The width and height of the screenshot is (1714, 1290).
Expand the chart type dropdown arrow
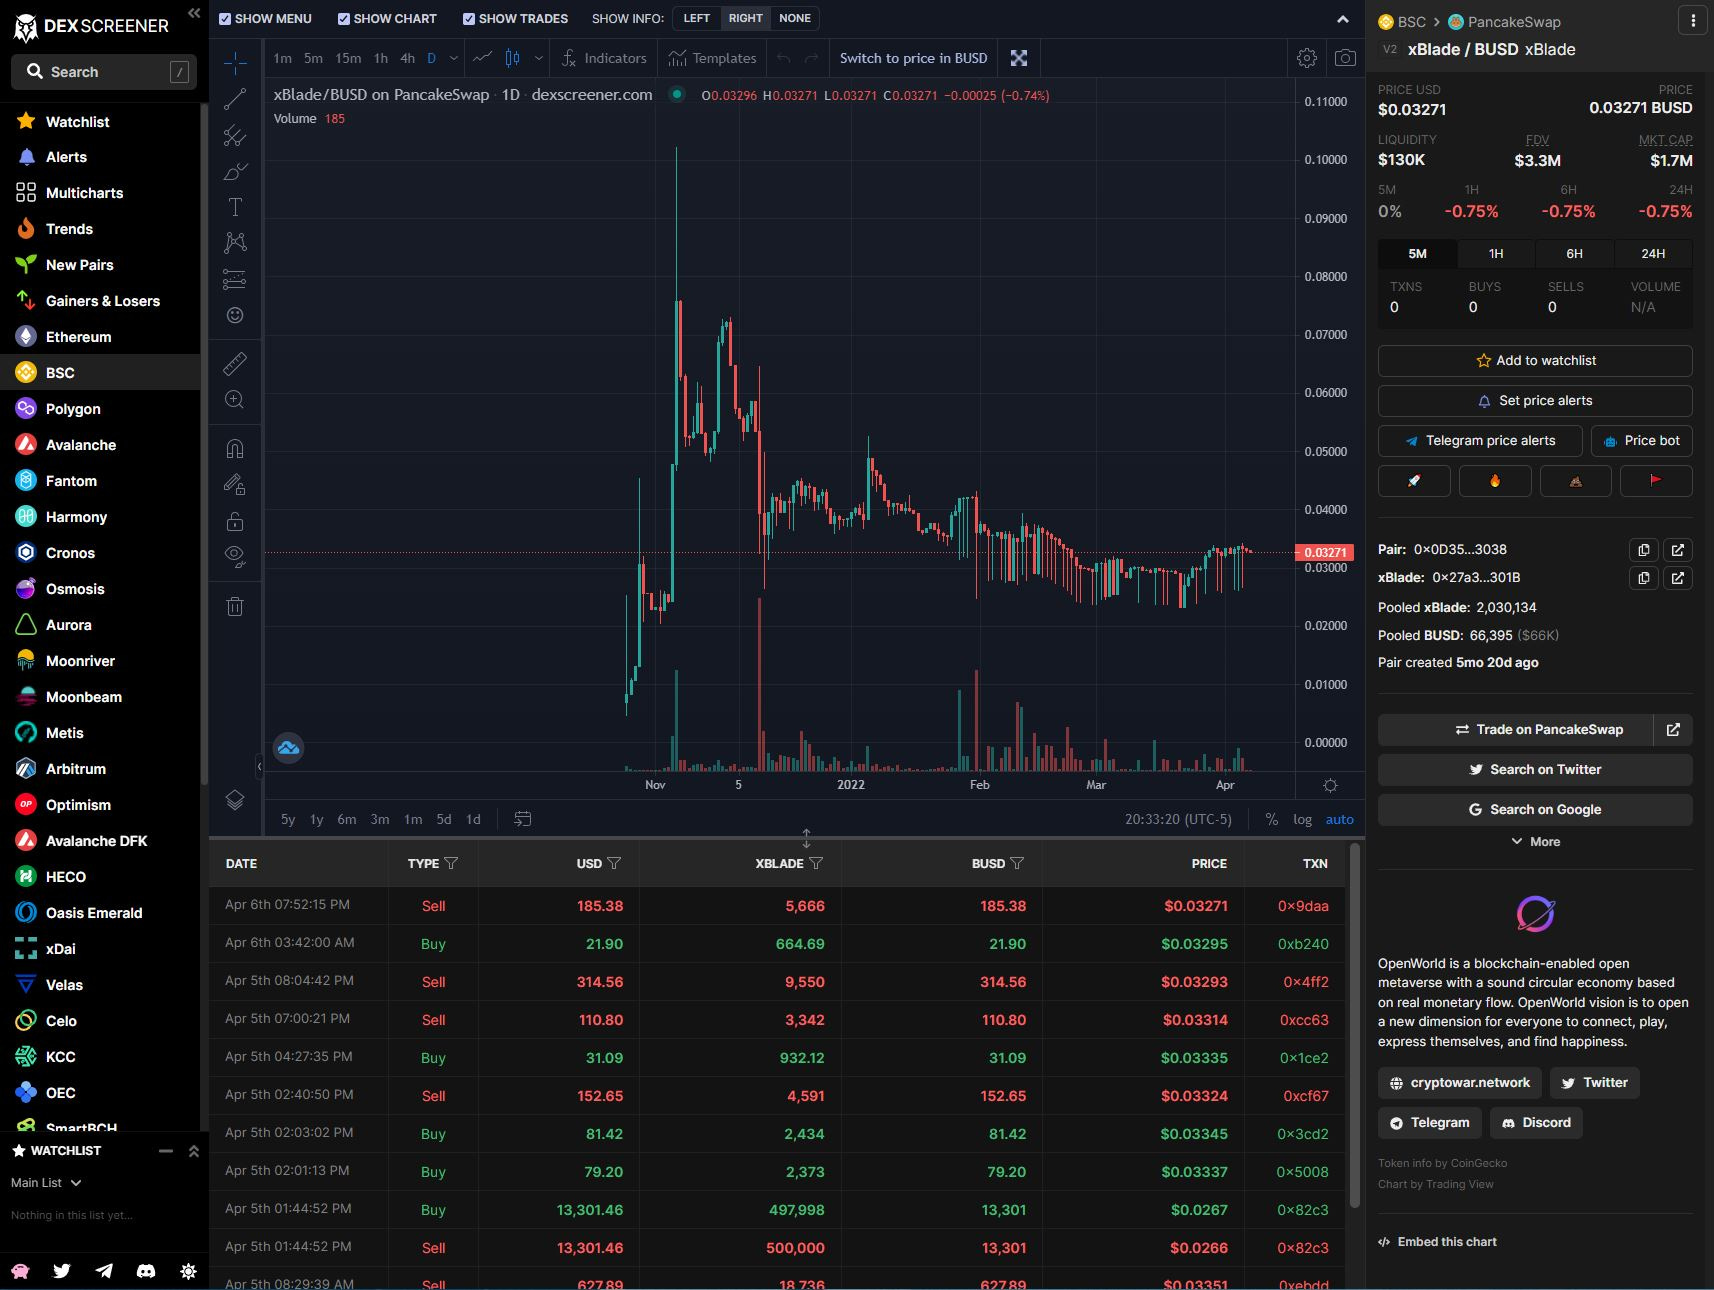(539, 58)
